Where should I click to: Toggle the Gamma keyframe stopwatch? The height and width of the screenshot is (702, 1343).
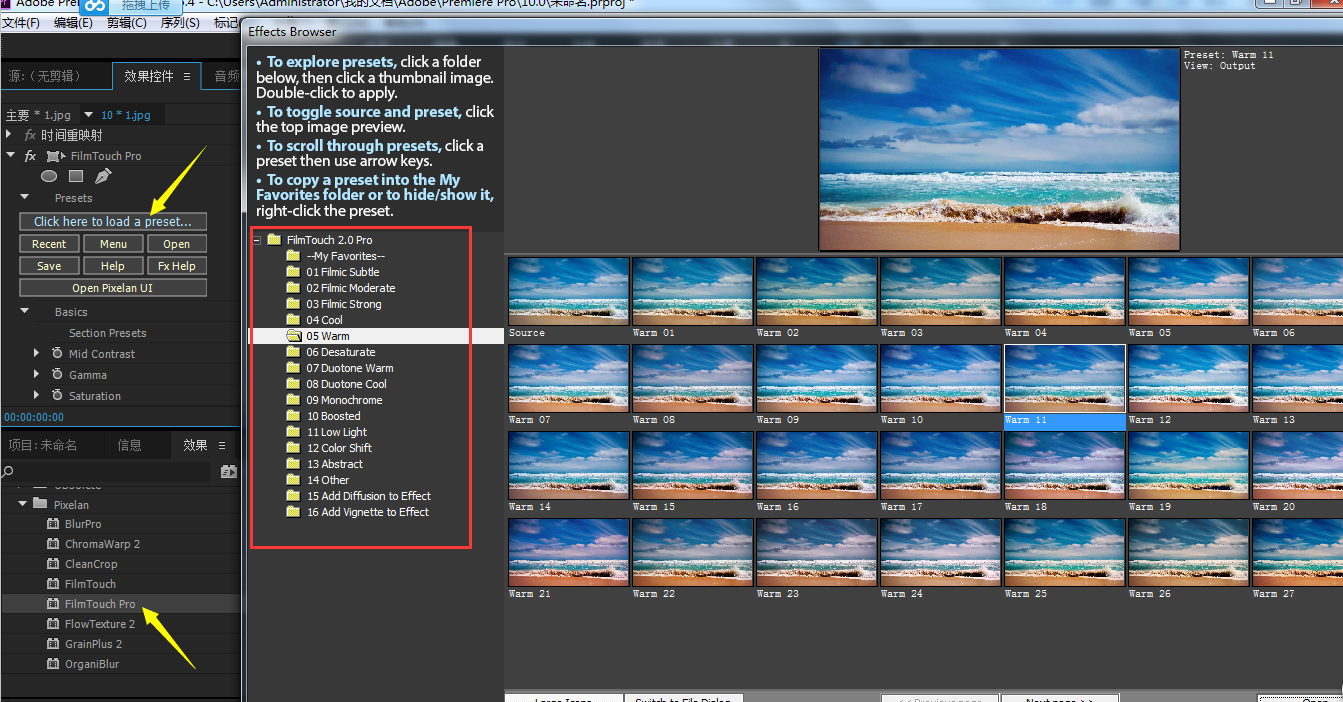tap(57, 375)
